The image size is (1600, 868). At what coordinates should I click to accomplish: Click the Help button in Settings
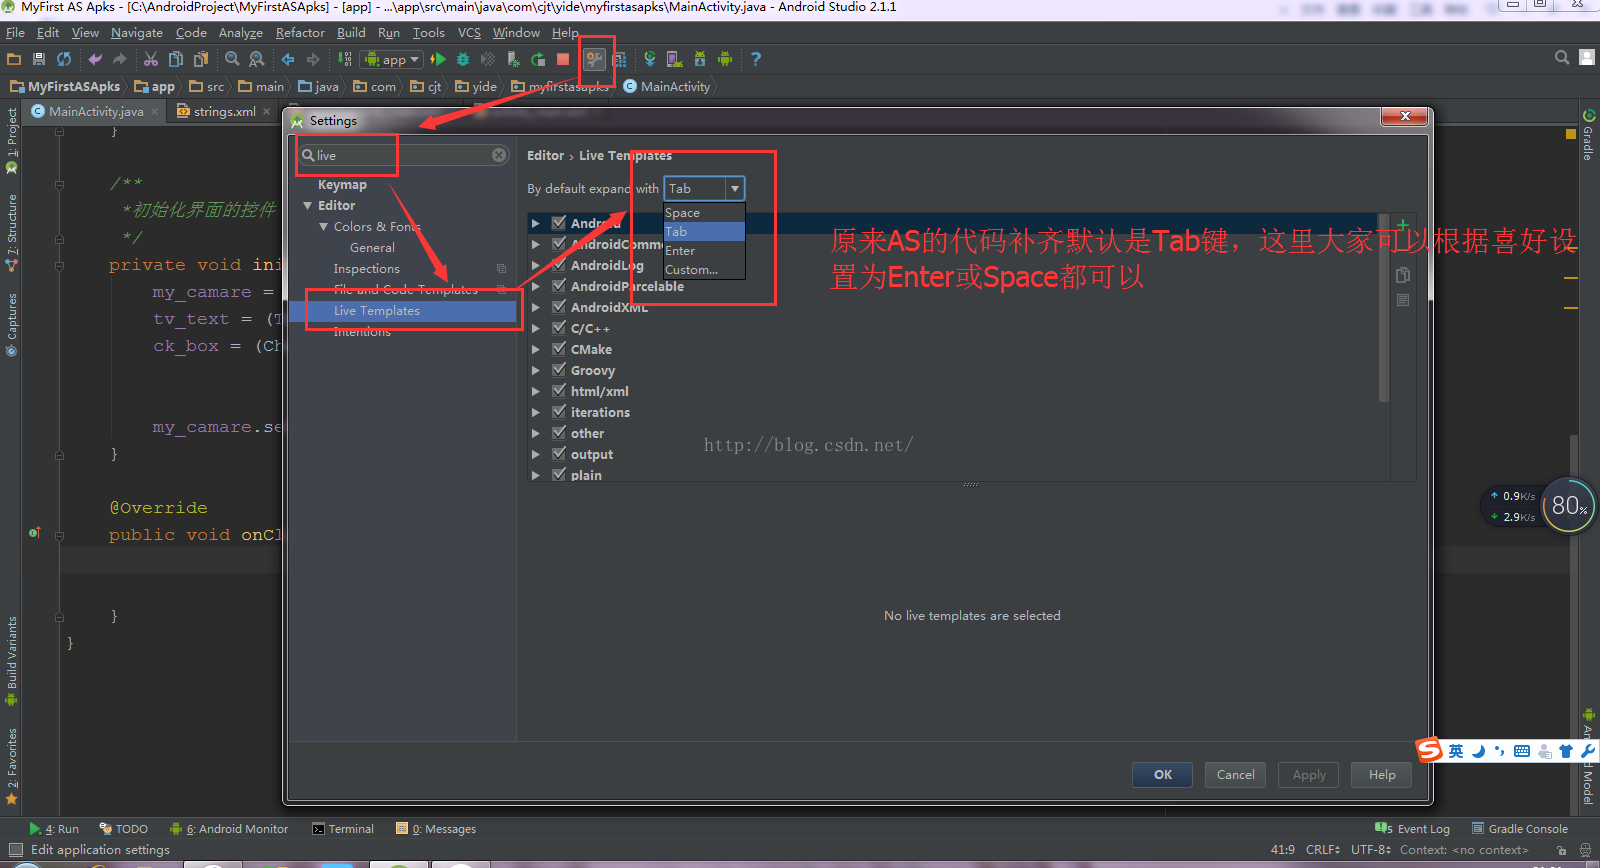(1382, 775)
